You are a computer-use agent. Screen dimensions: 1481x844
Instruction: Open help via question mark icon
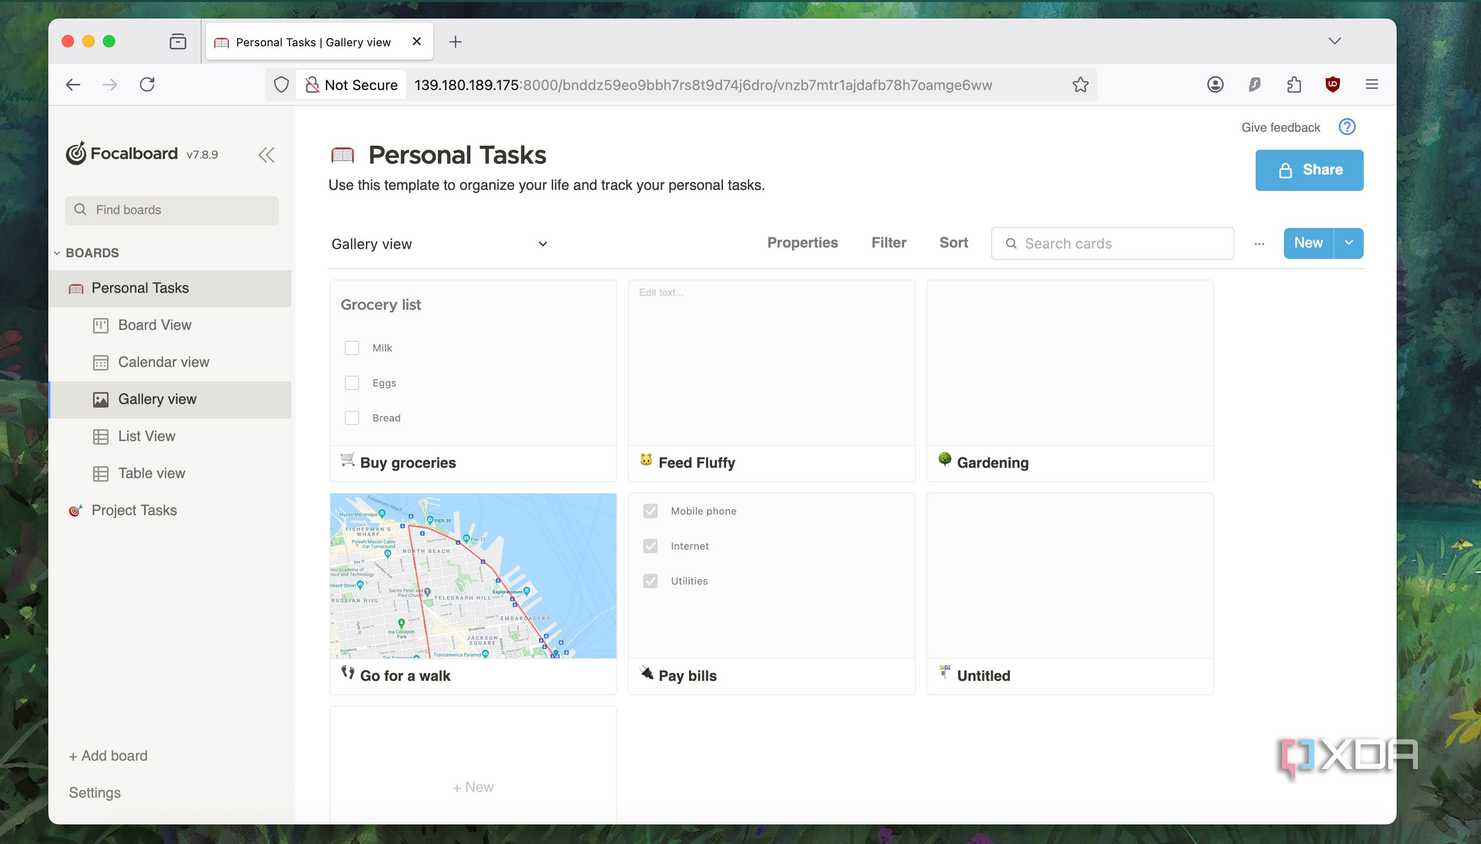click(x=1347, y=127)
